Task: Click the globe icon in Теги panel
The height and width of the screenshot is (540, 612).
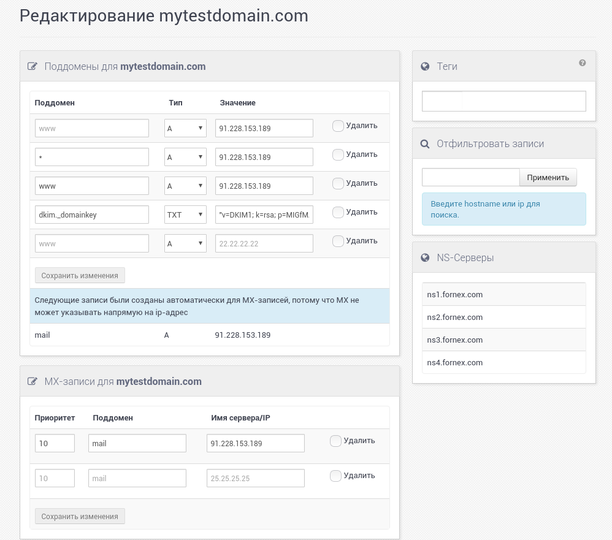Action: 425,66
